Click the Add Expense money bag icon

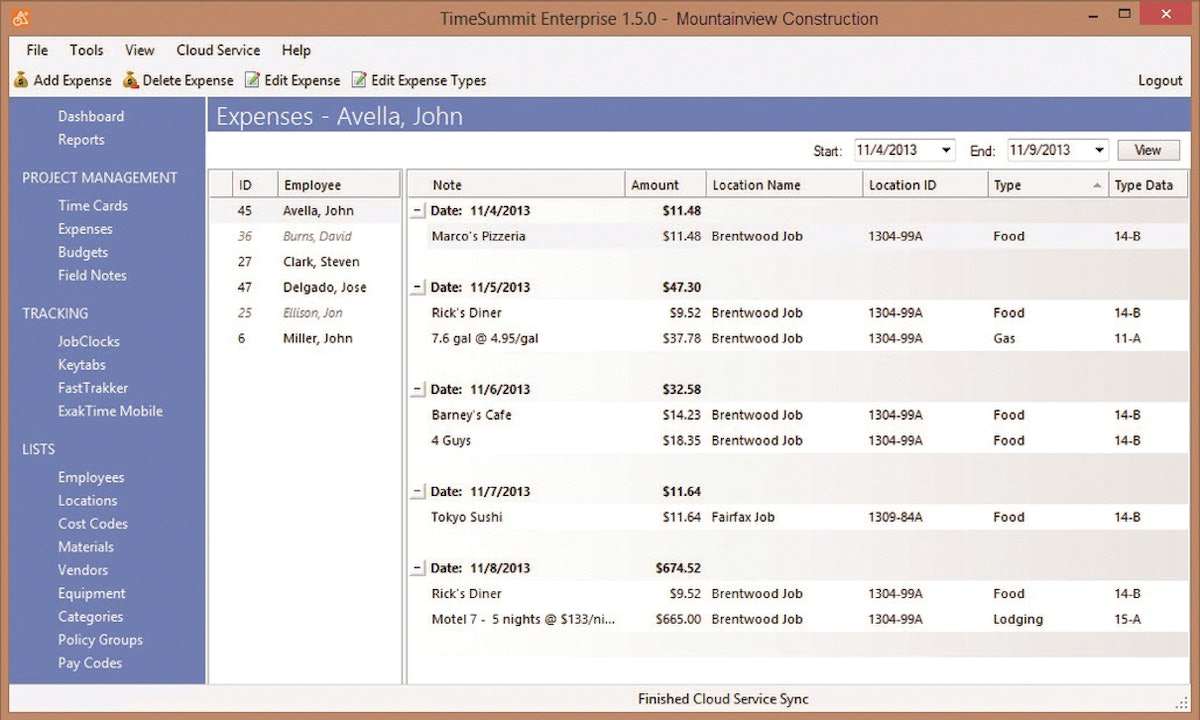click(20, 80)
